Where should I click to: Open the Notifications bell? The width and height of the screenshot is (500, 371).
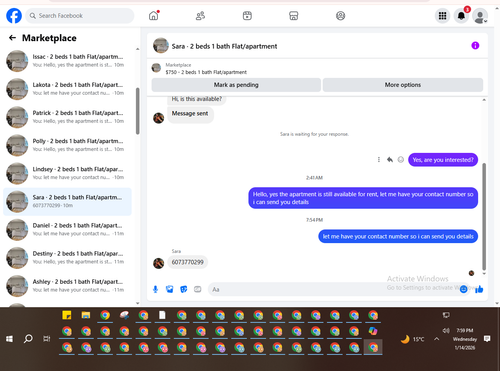pos(461,16)
